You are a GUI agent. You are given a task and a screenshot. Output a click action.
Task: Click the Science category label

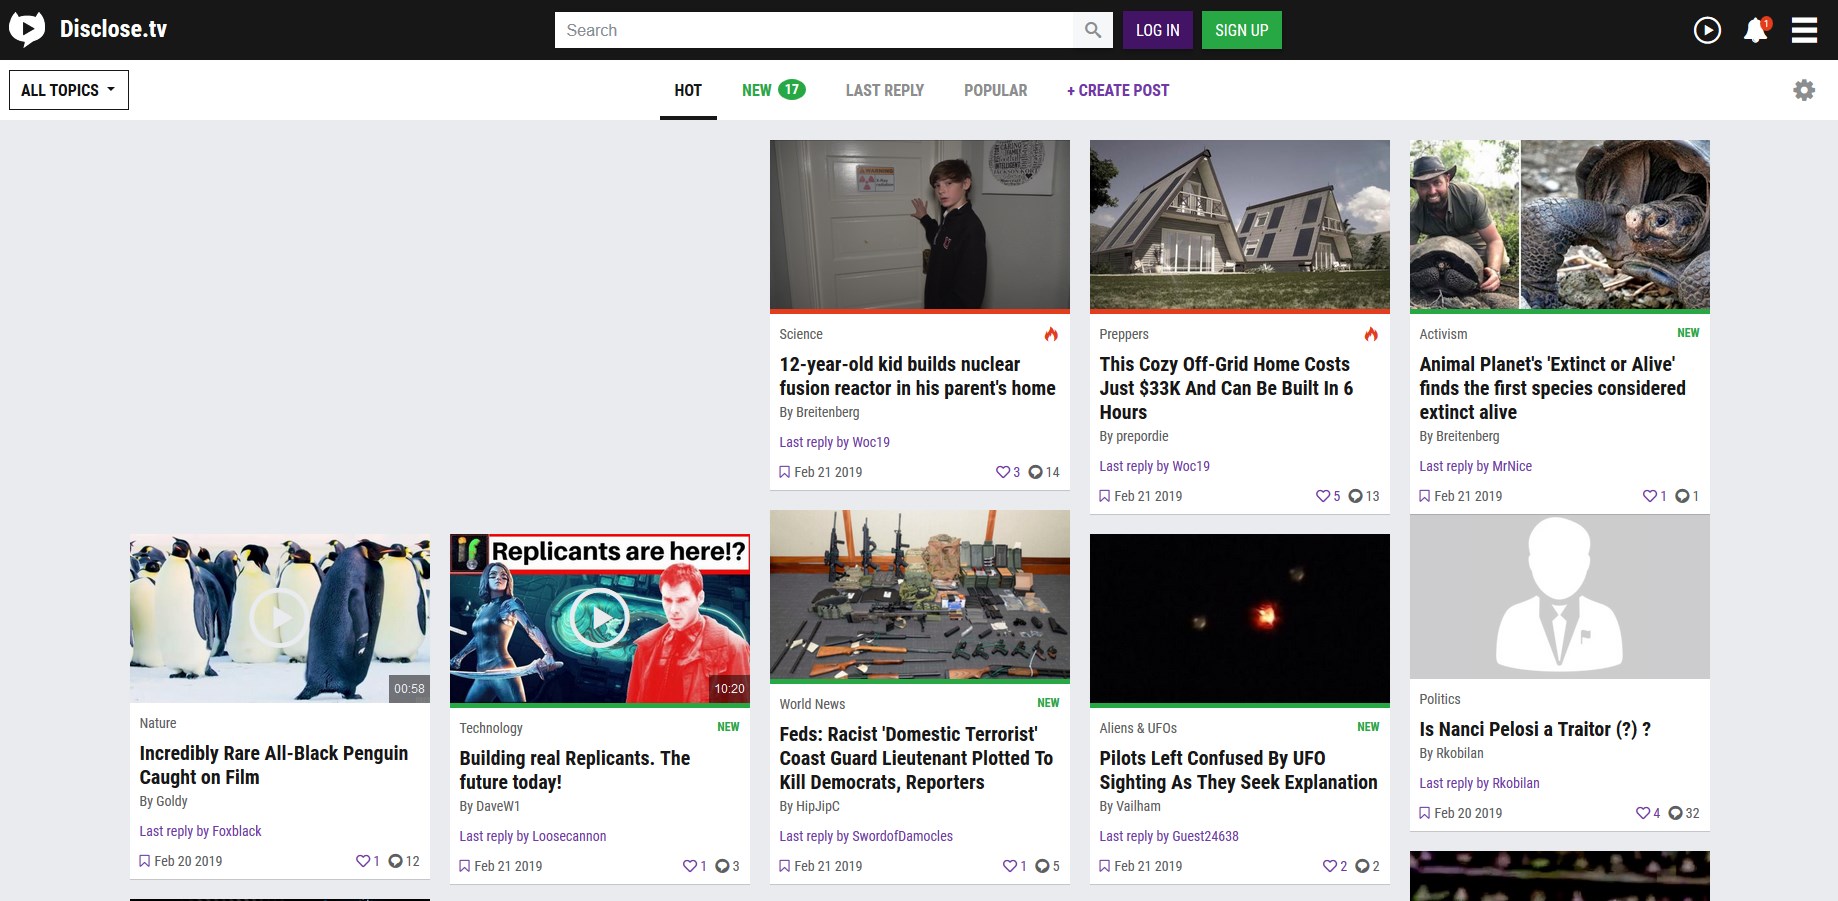tap(801, 334)
